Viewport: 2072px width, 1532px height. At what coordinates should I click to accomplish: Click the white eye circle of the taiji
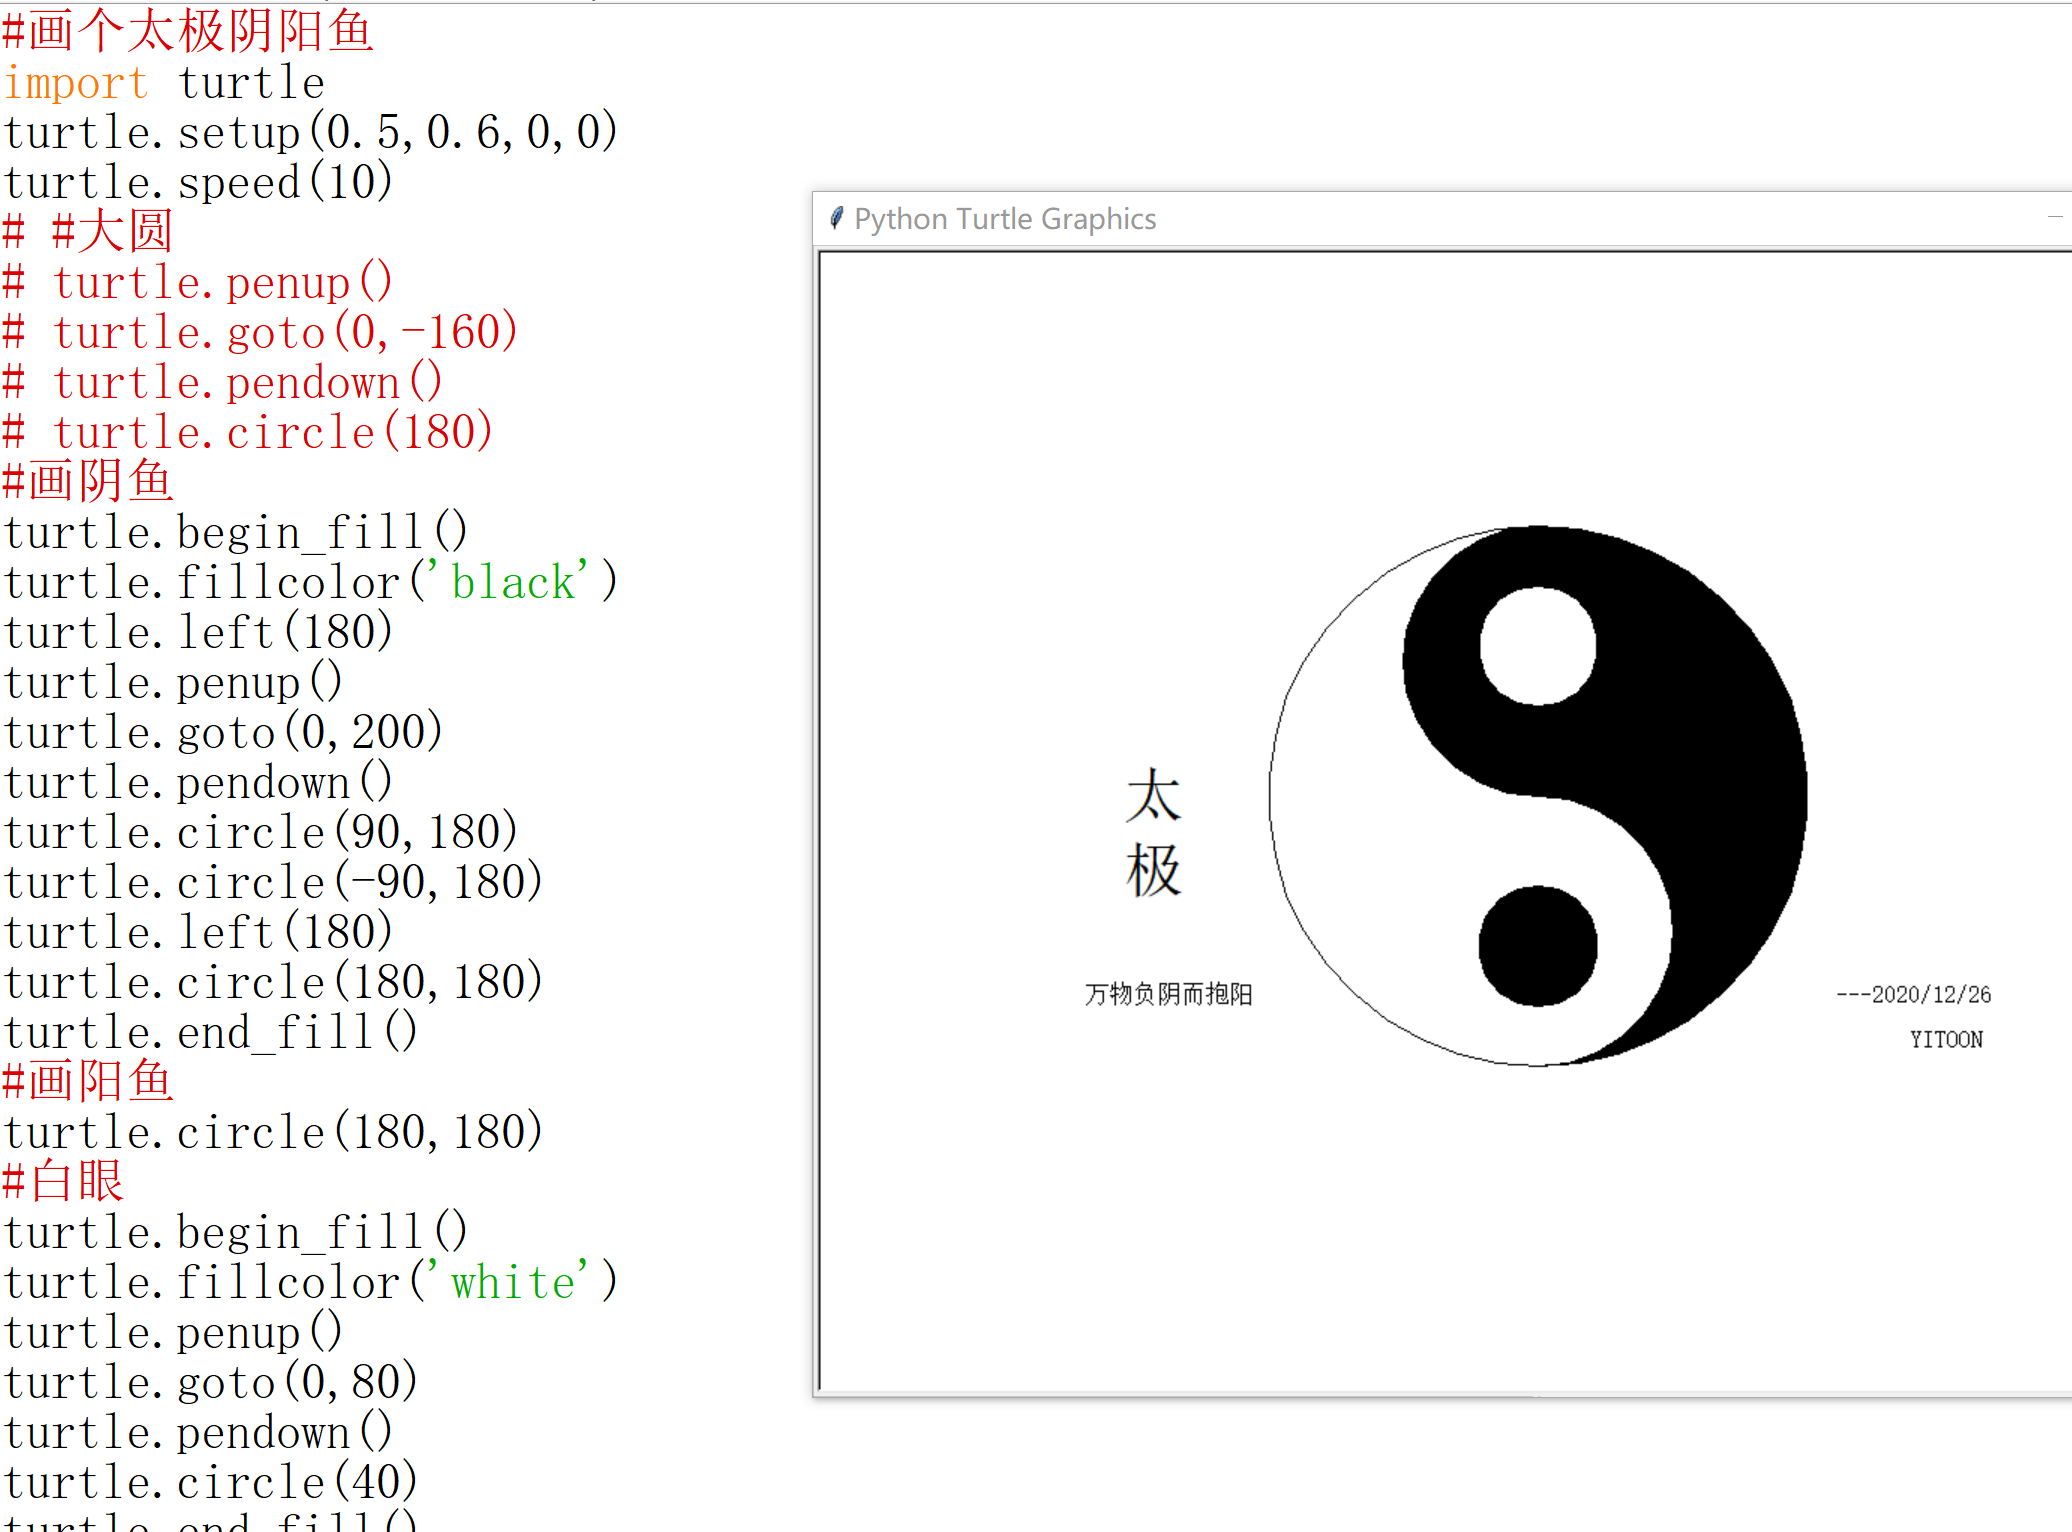tap(1537, 646)
